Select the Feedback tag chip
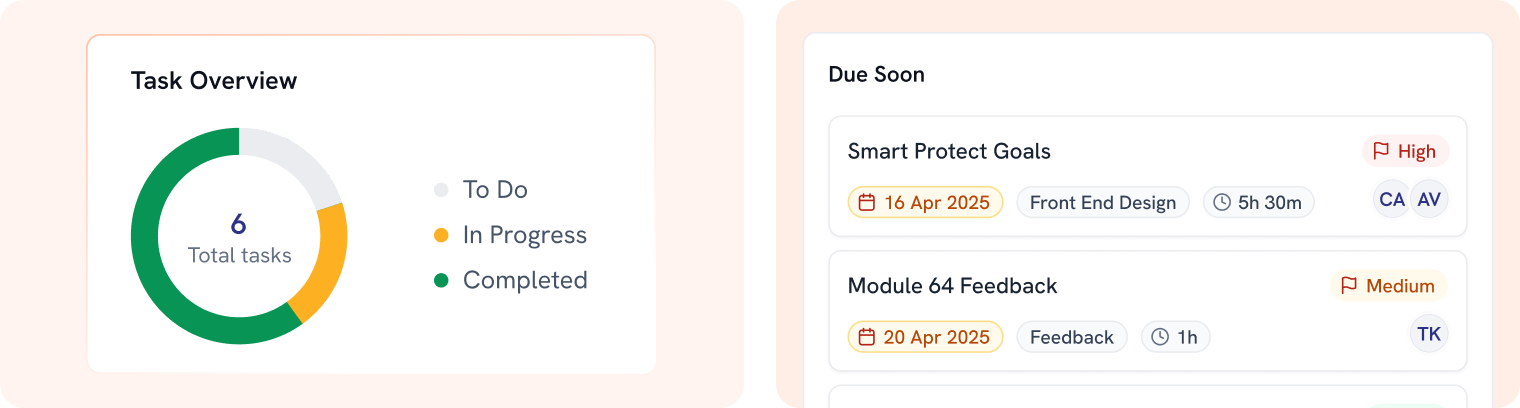 pyautogui.click(x=1072, y=337)
